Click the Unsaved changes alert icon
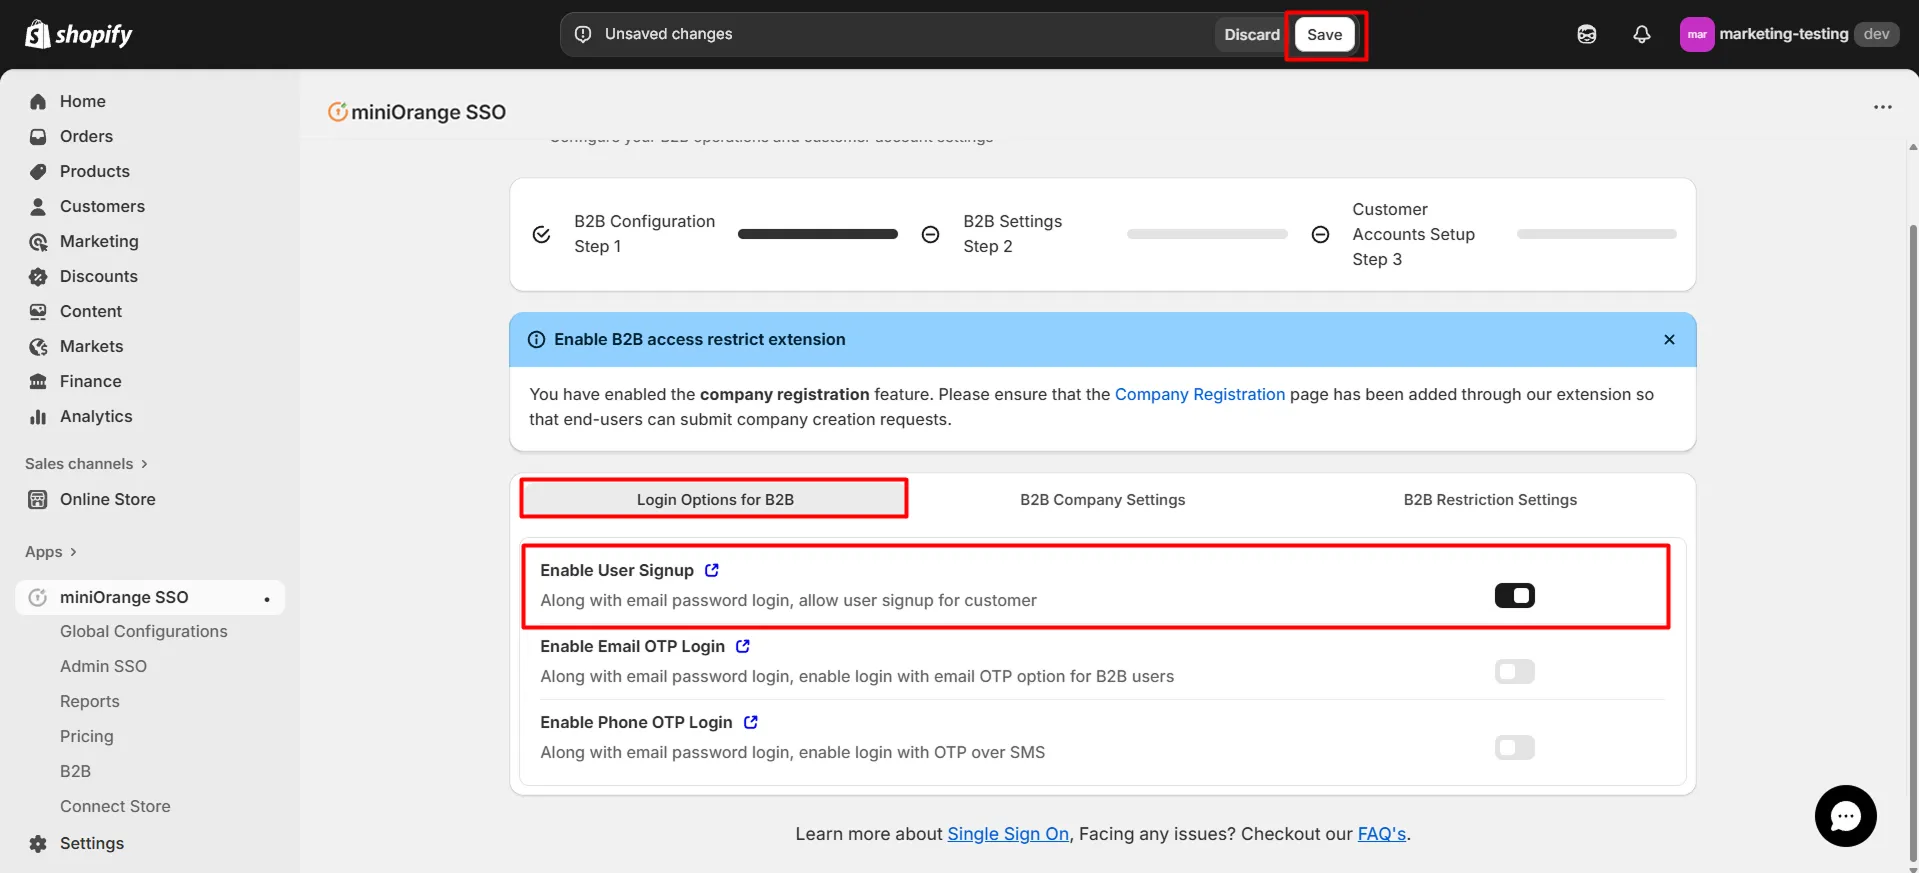Screen dimensions: 1919x873 (583, 34)
